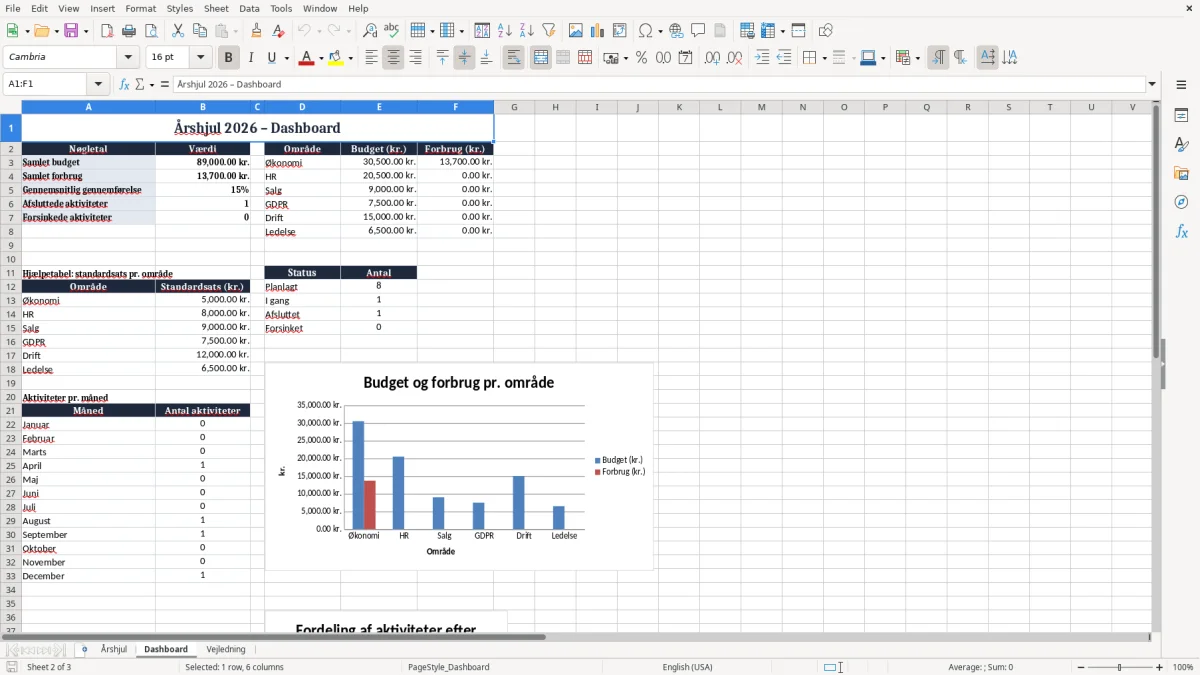Toggle Merge and Center Cells
Screen dimensions: 1200x675
click(x=540, y=58)
